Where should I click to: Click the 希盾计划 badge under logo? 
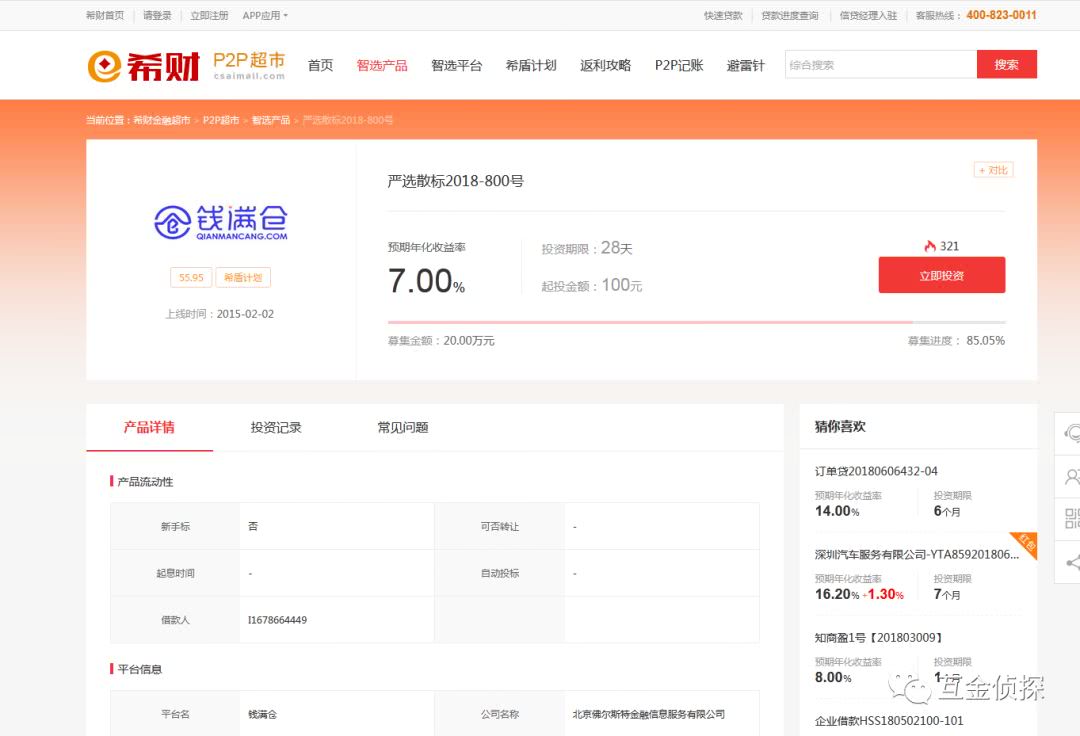(243, 277)
